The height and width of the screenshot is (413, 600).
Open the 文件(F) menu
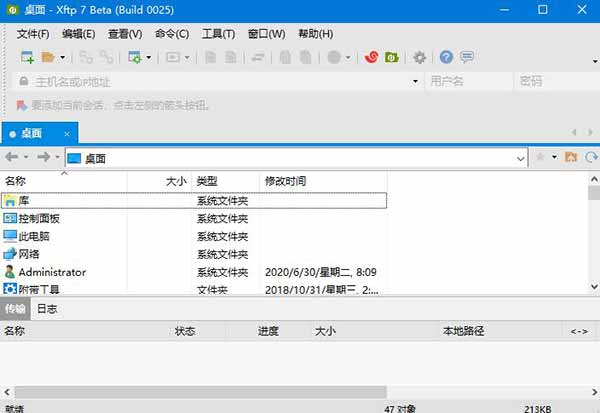tap(33, 33)
